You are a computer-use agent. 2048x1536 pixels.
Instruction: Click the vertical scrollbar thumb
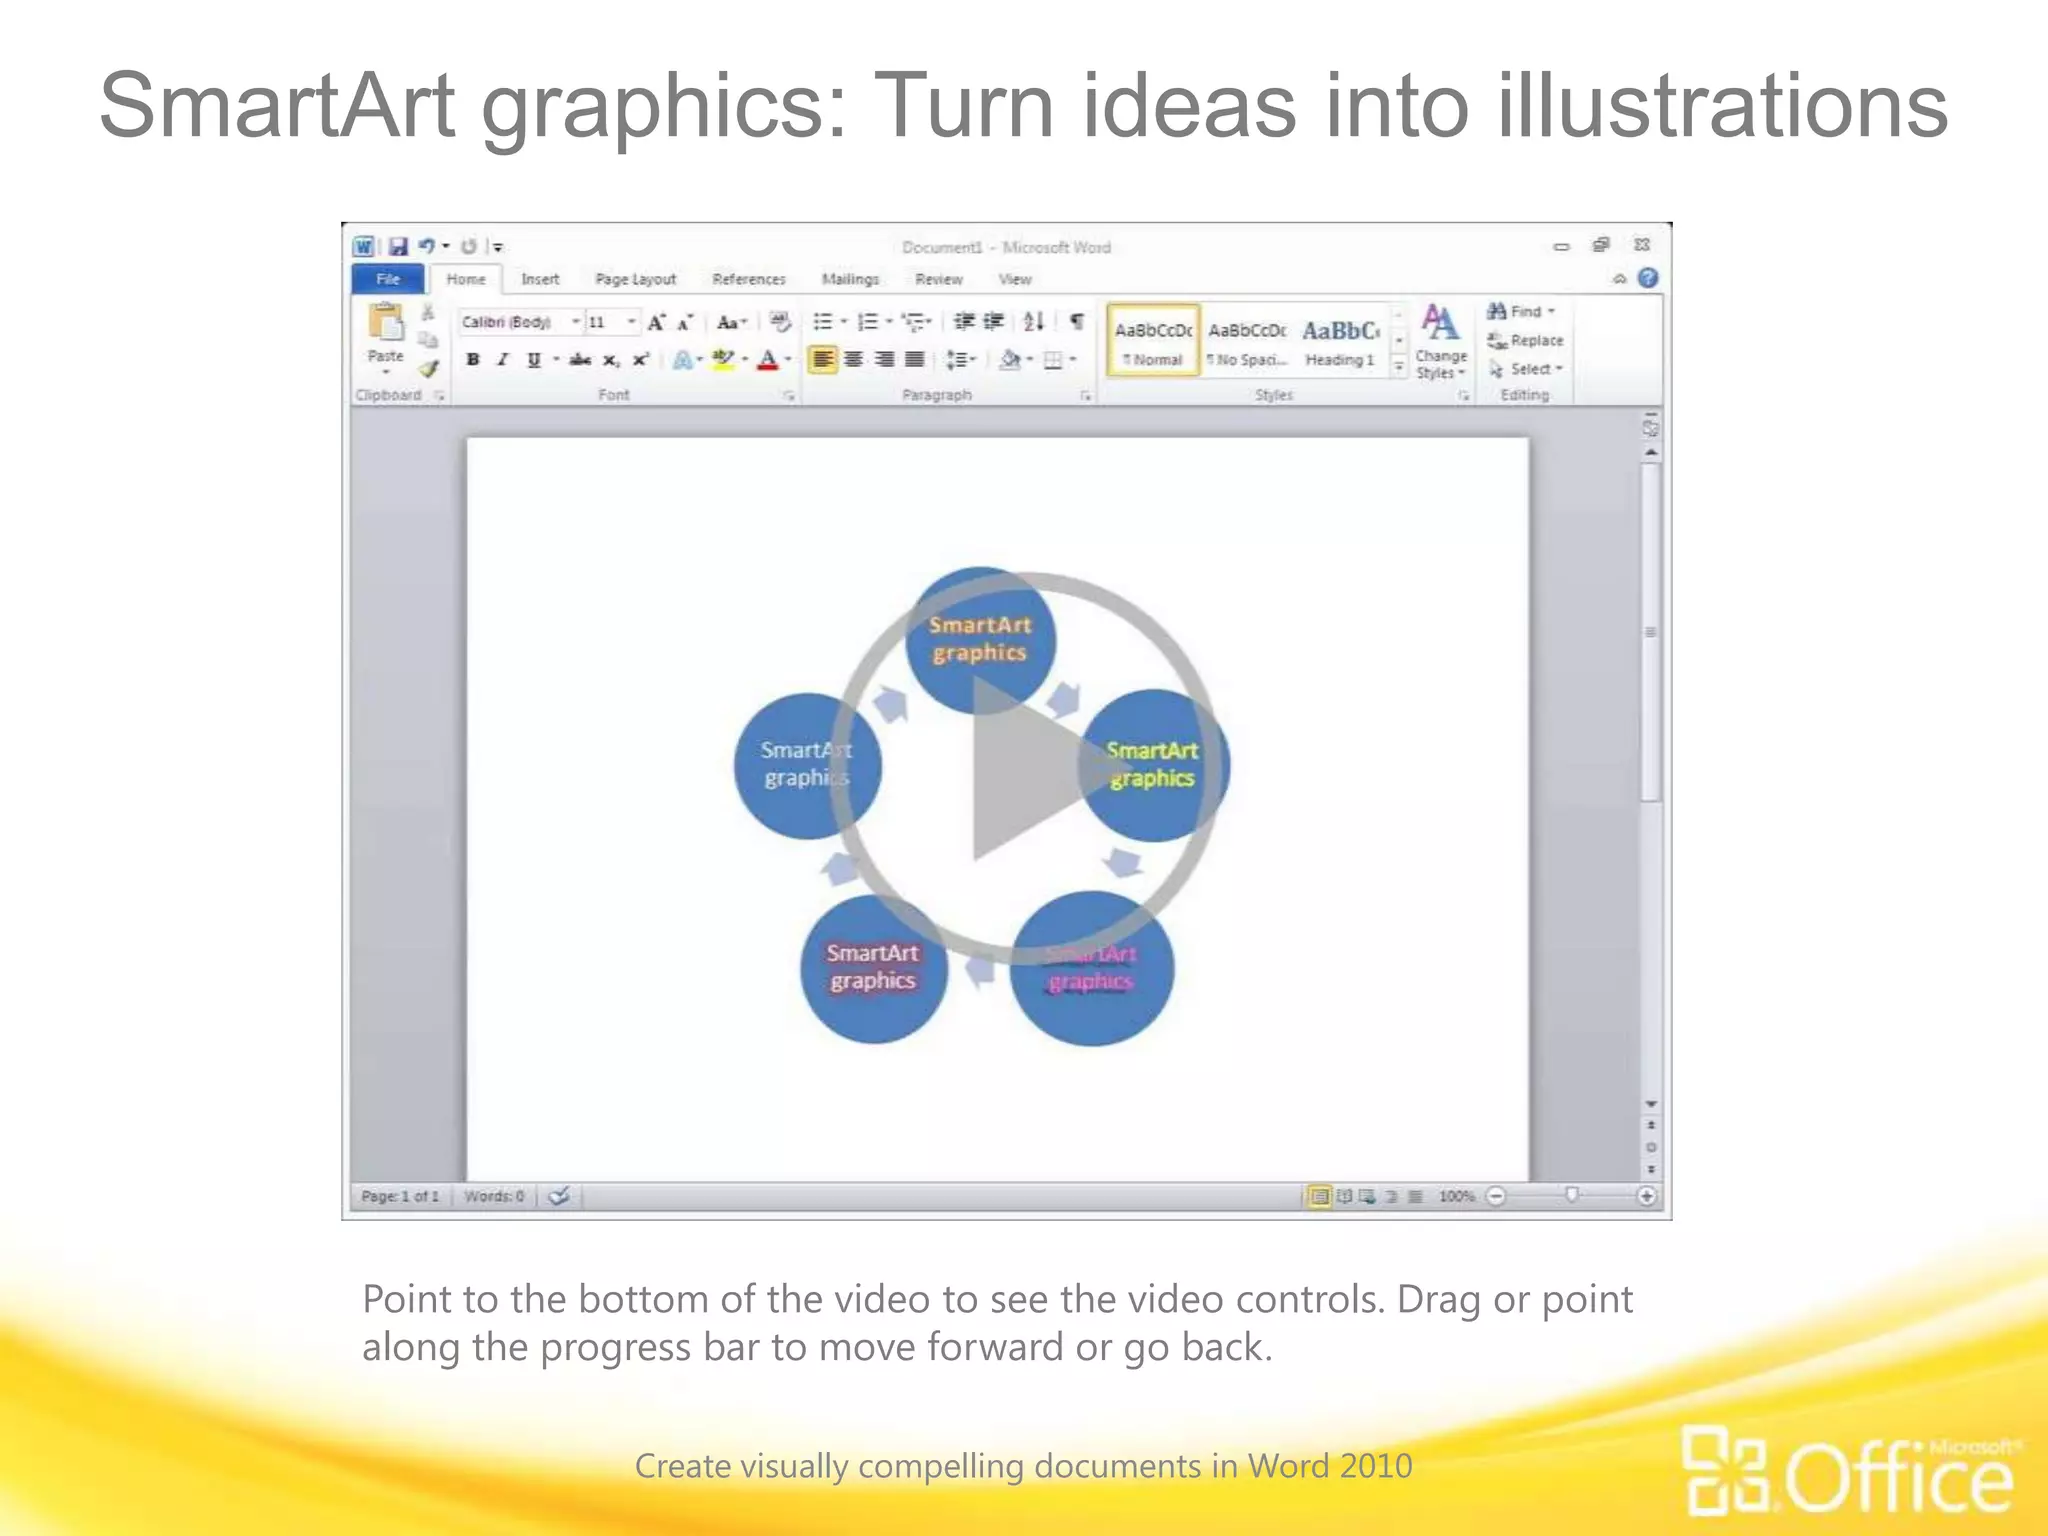[1651, 632]
